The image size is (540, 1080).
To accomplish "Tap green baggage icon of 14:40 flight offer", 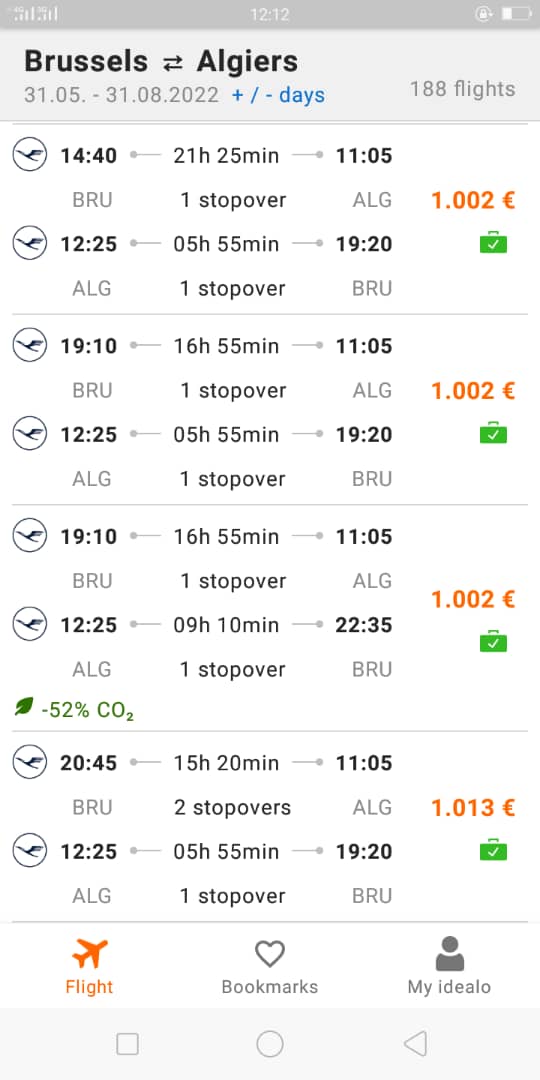I will (x=493, y=243).
